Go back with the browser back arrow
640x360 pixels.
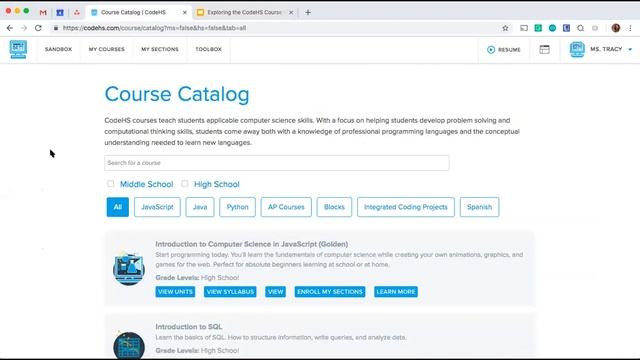click(10, 28)
